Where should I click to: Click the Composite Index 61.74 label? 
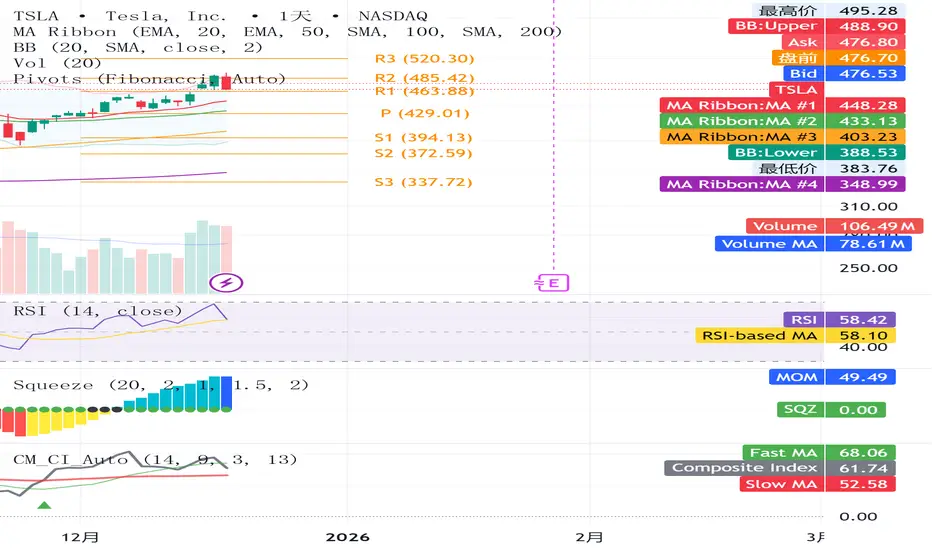780,468
